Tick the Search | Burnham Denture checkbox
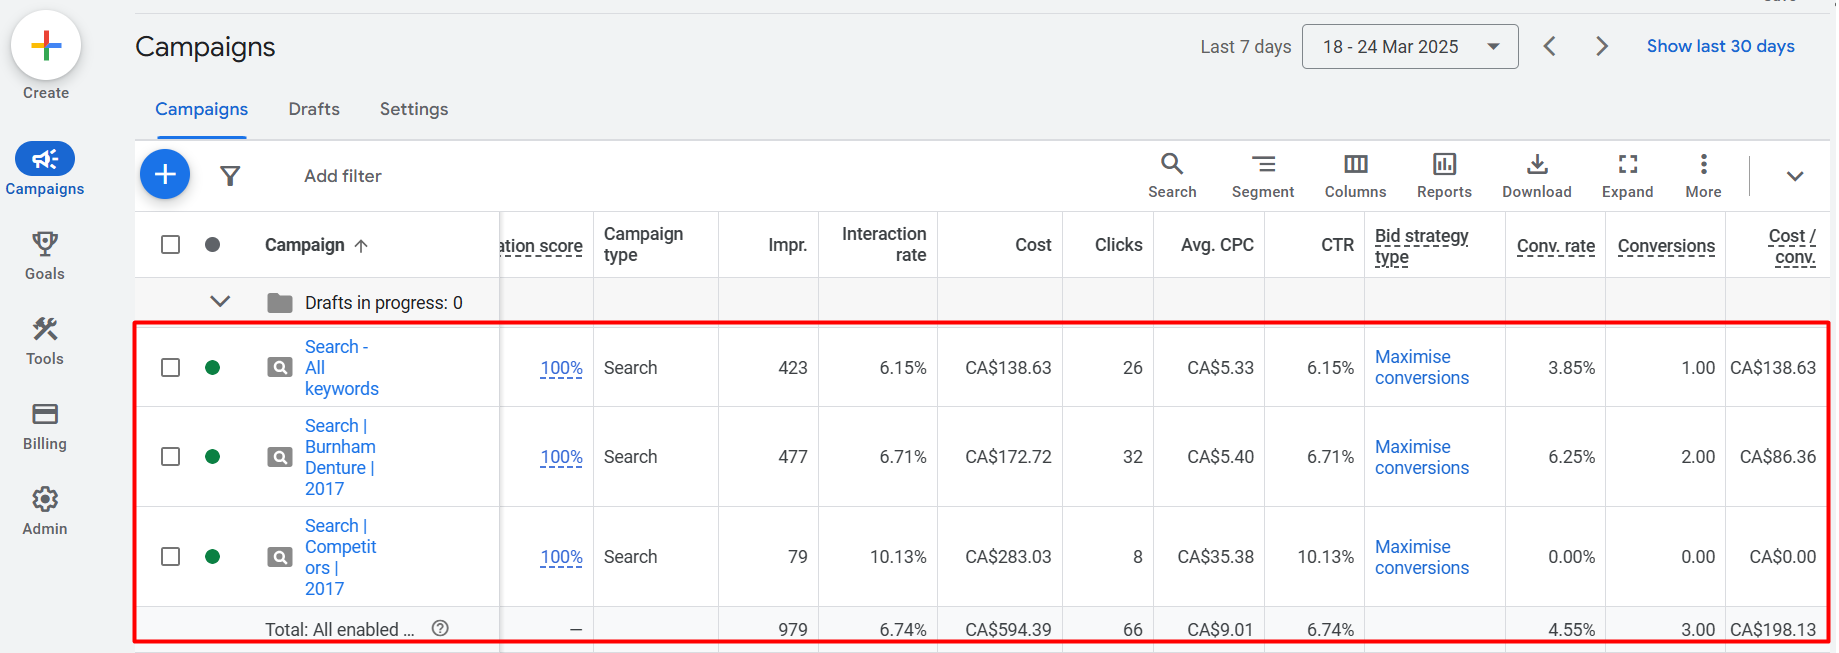 (x=171, y=457)
